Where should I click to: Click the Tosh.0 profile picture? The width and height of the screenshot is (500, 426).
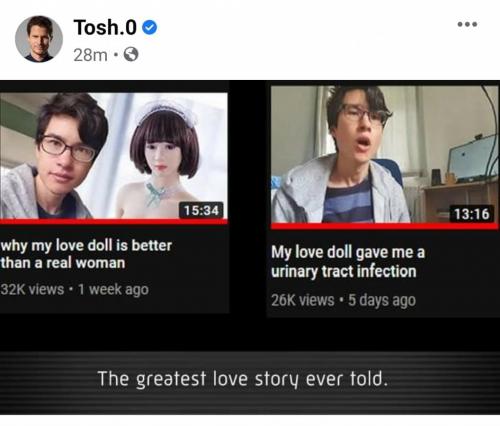coord(39,39)
